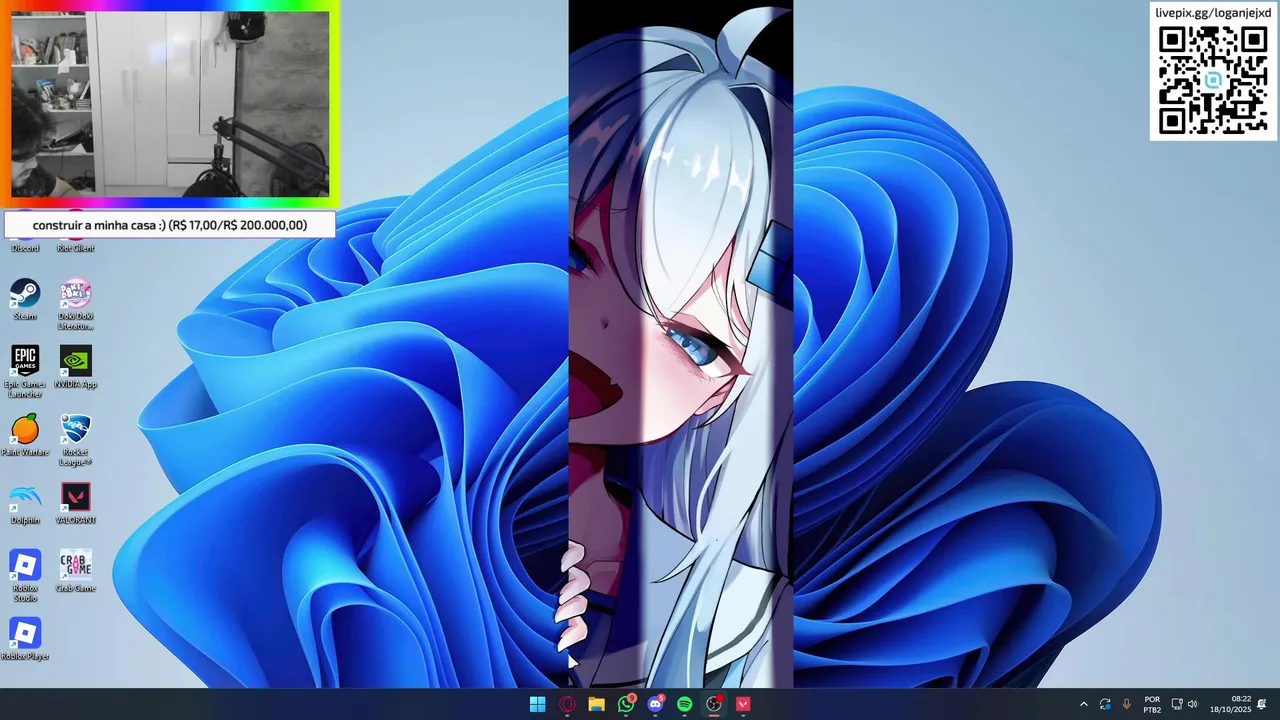Open the Rocket League shortcut
The width and height of the screenshot is (1280, 720).
[76, 440]
